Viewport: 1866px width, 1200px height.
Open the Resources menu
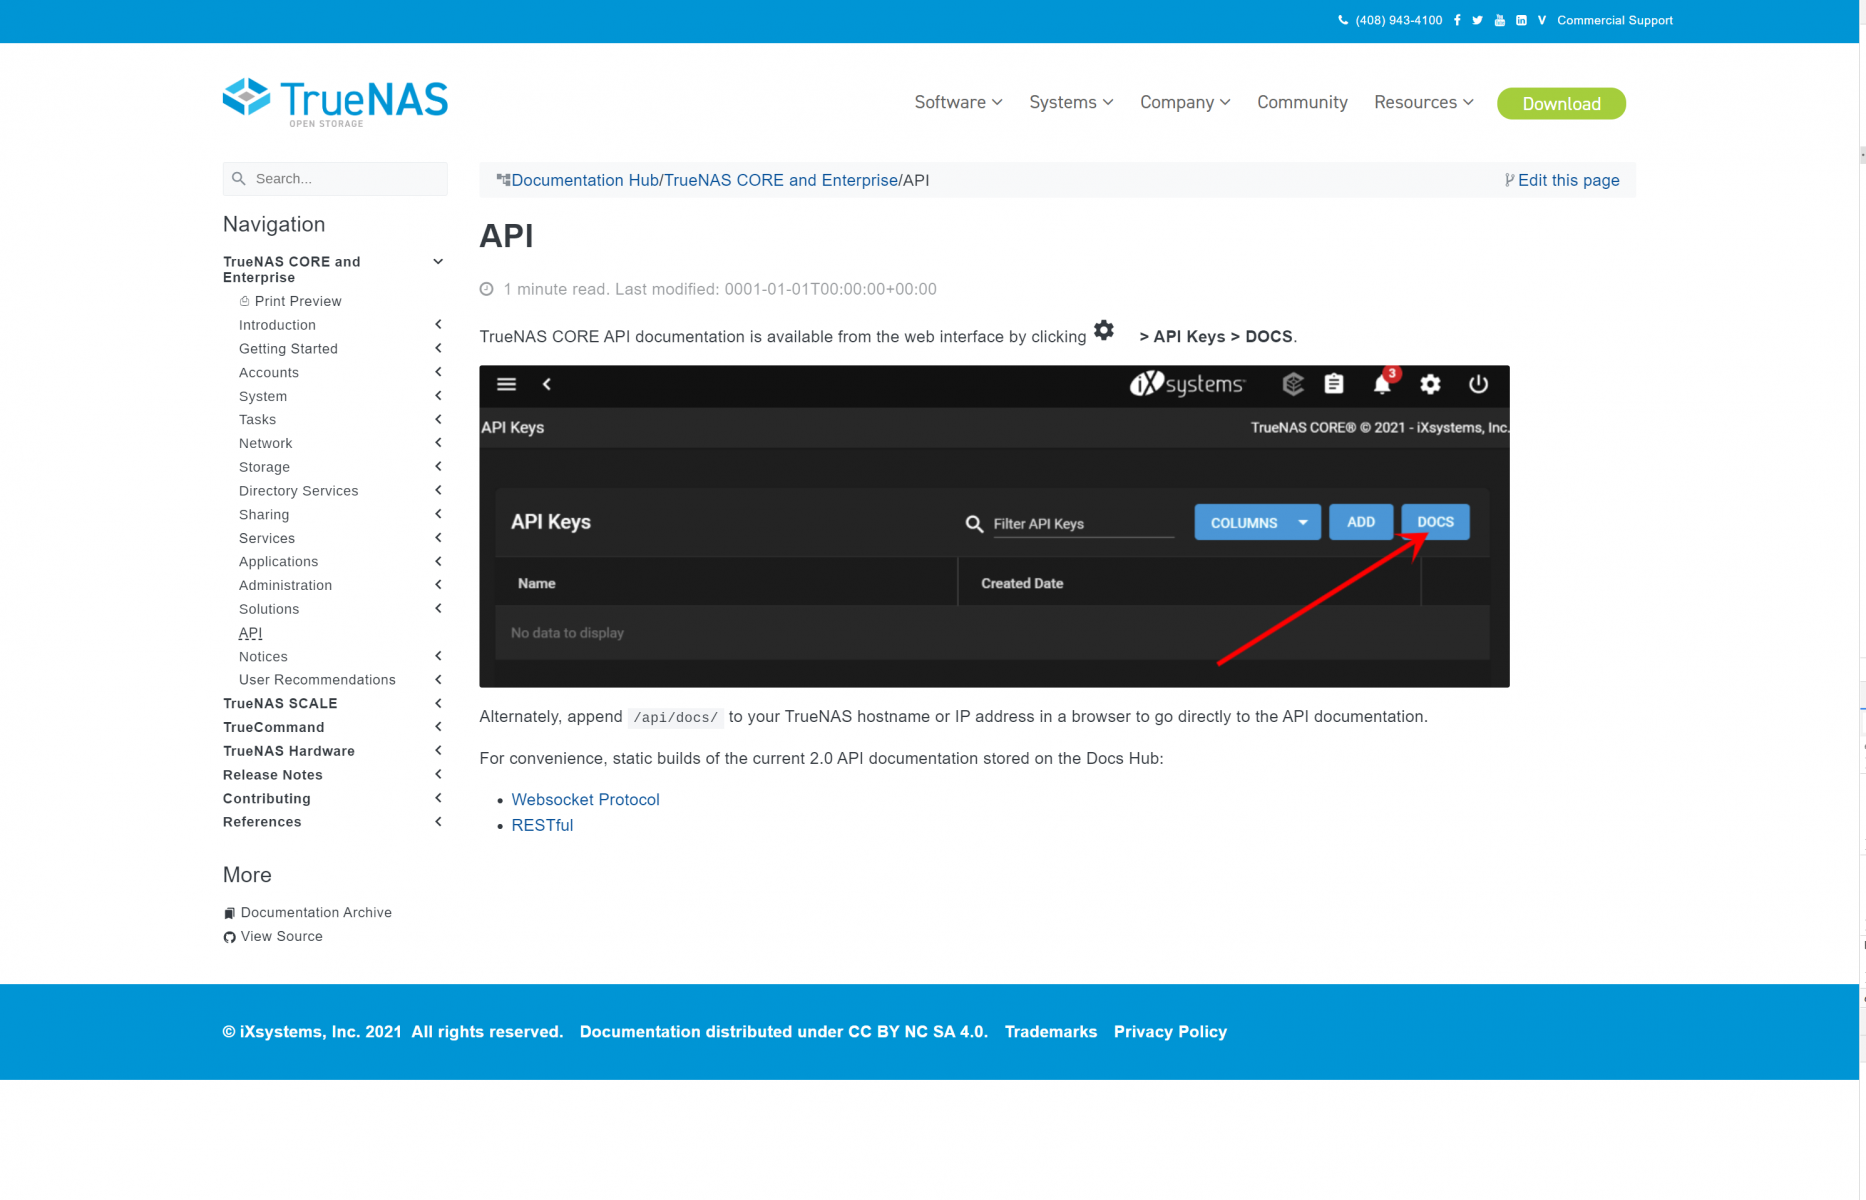pyautogui.click(x=1424, y=102)
